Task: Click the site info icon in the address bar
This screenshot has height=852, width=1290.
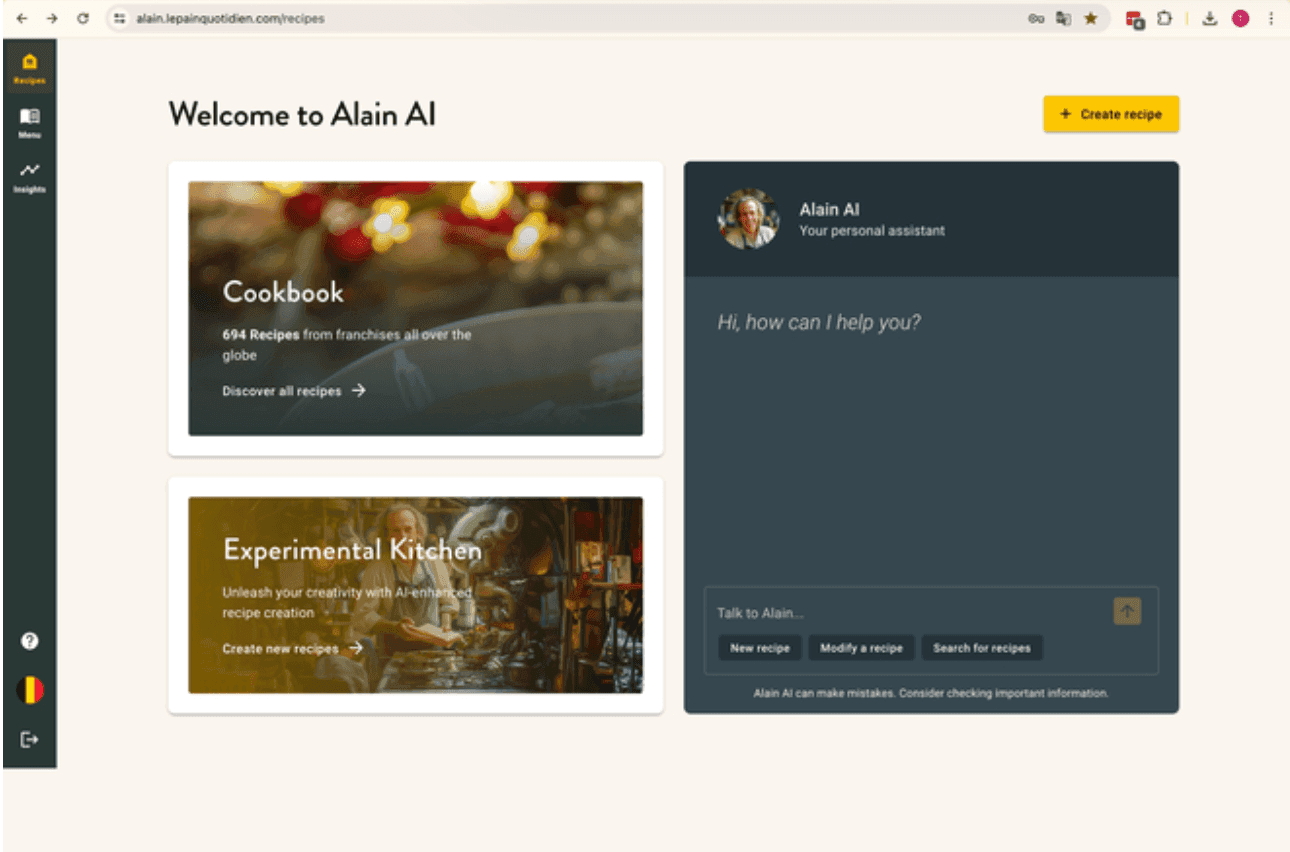Action: pos(119,18)
